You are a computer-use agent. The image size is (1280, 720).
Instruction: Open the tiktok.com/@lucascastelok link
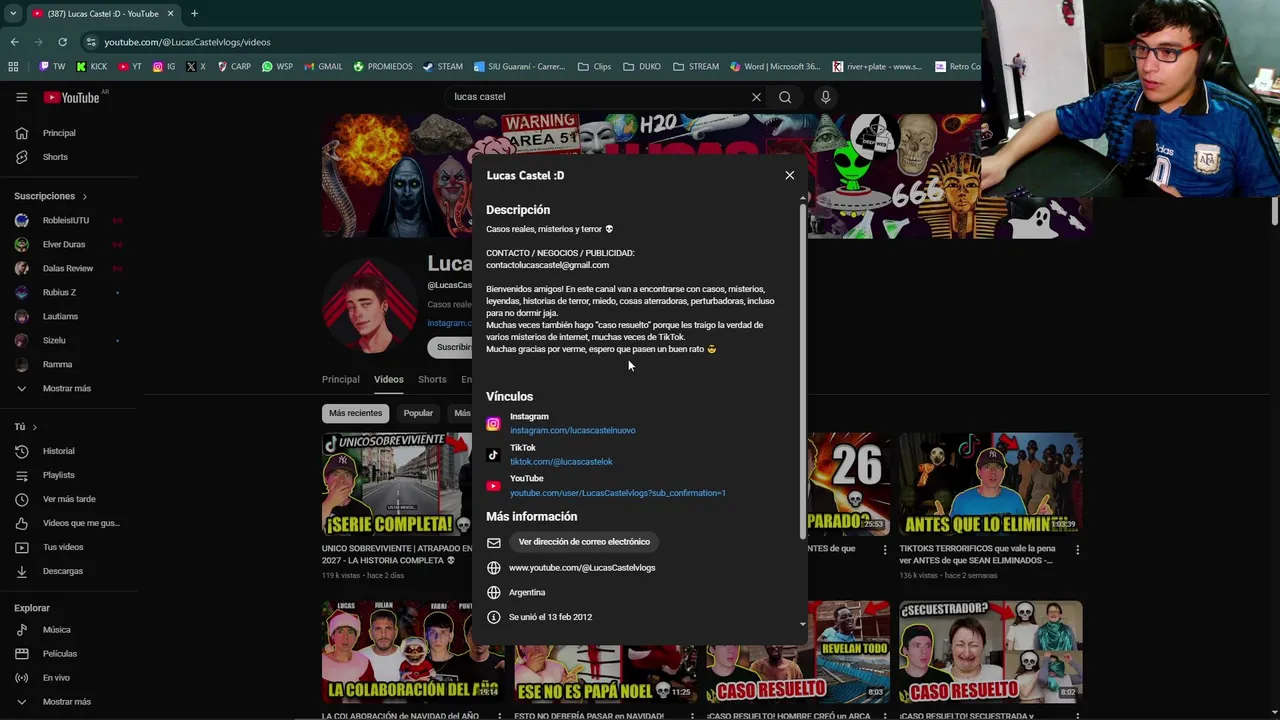click(561, 462)
